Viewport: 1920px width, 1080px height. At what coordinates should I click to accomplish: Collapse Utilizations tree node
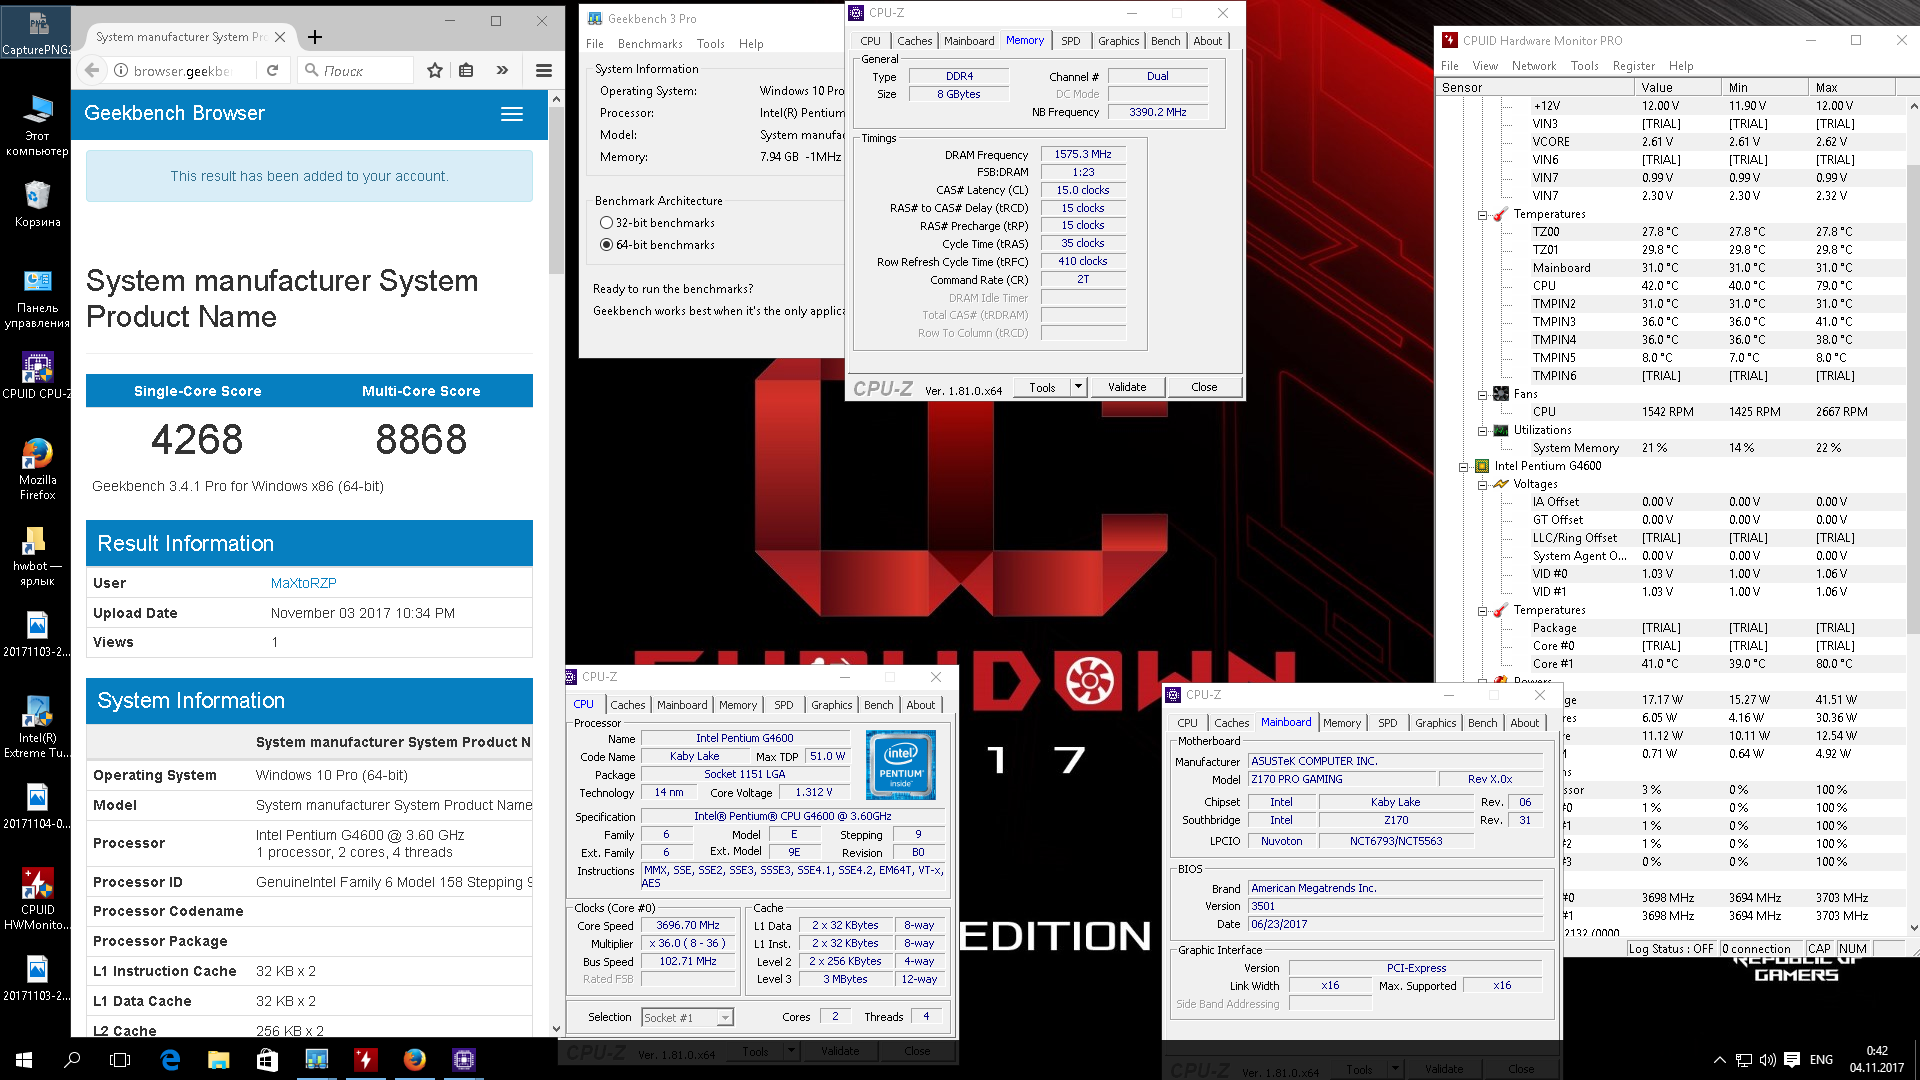click(x=1482, y=431)
